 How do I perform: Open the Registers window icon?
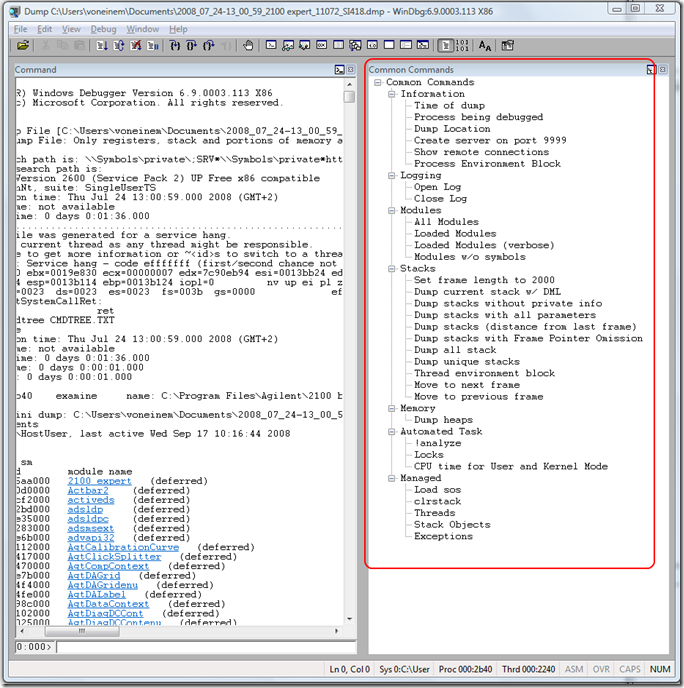[x=322, y=45]
